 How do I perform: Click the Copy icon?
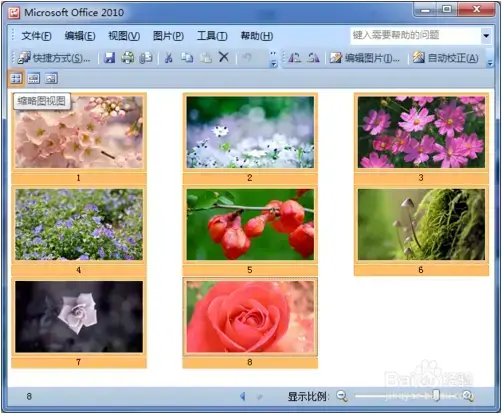coord(187,58)
